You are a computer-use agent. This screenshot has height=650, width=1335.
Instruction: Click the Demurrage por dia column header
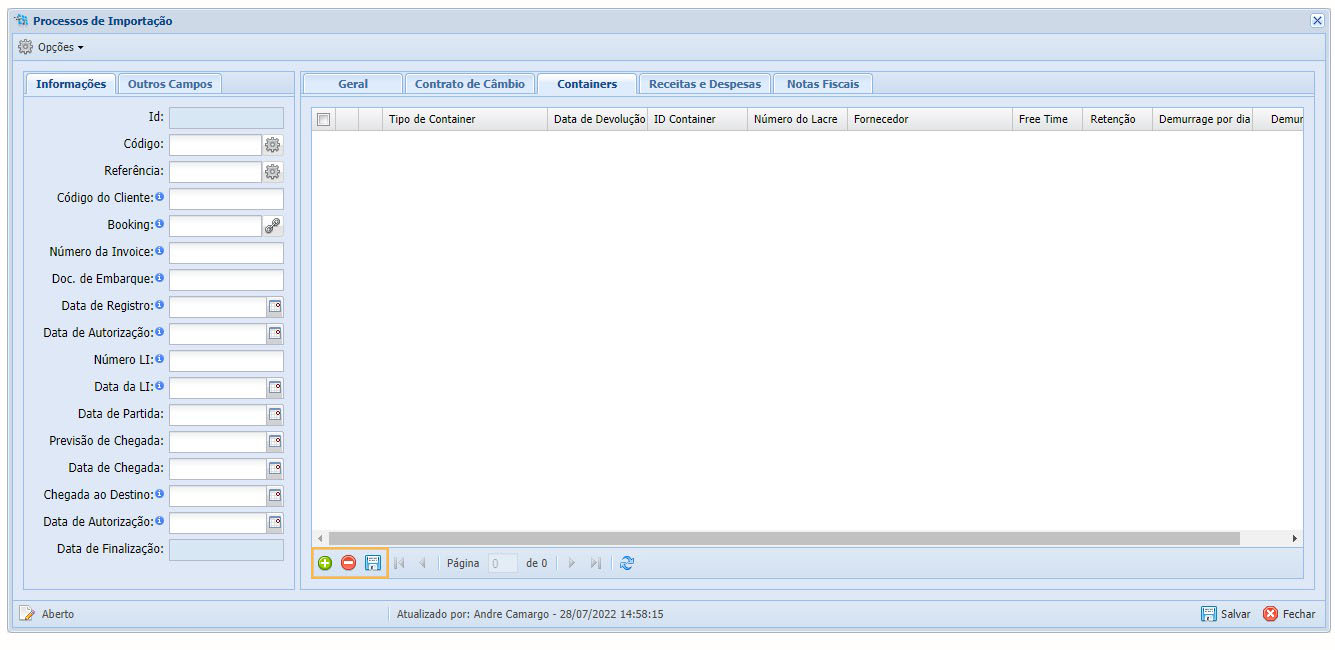[1202, 119]
